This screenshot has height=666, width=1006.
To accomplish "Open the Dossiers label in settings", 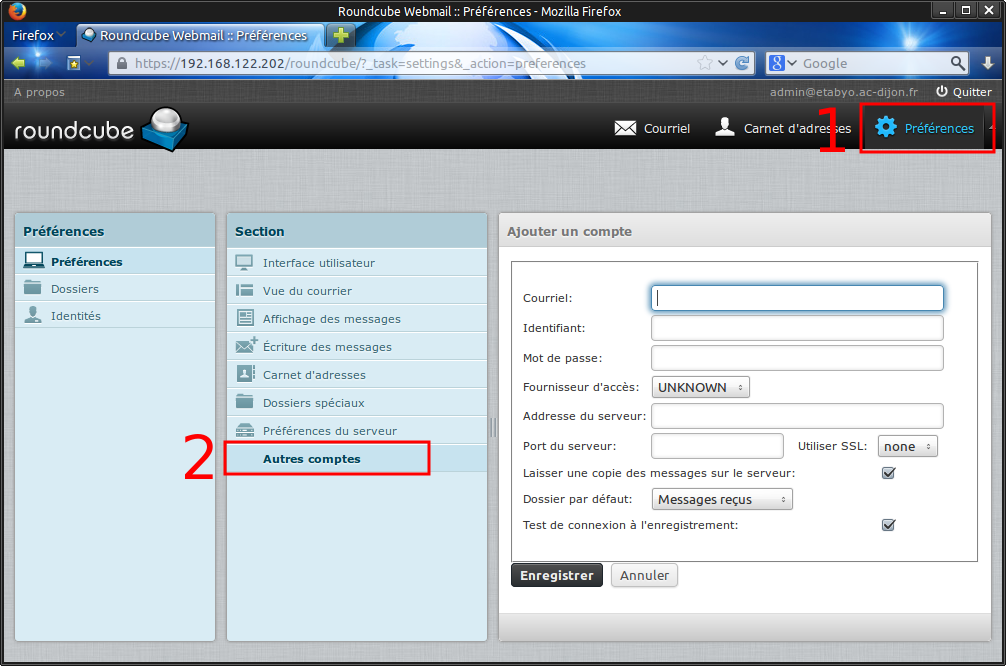I will point(75,289).
